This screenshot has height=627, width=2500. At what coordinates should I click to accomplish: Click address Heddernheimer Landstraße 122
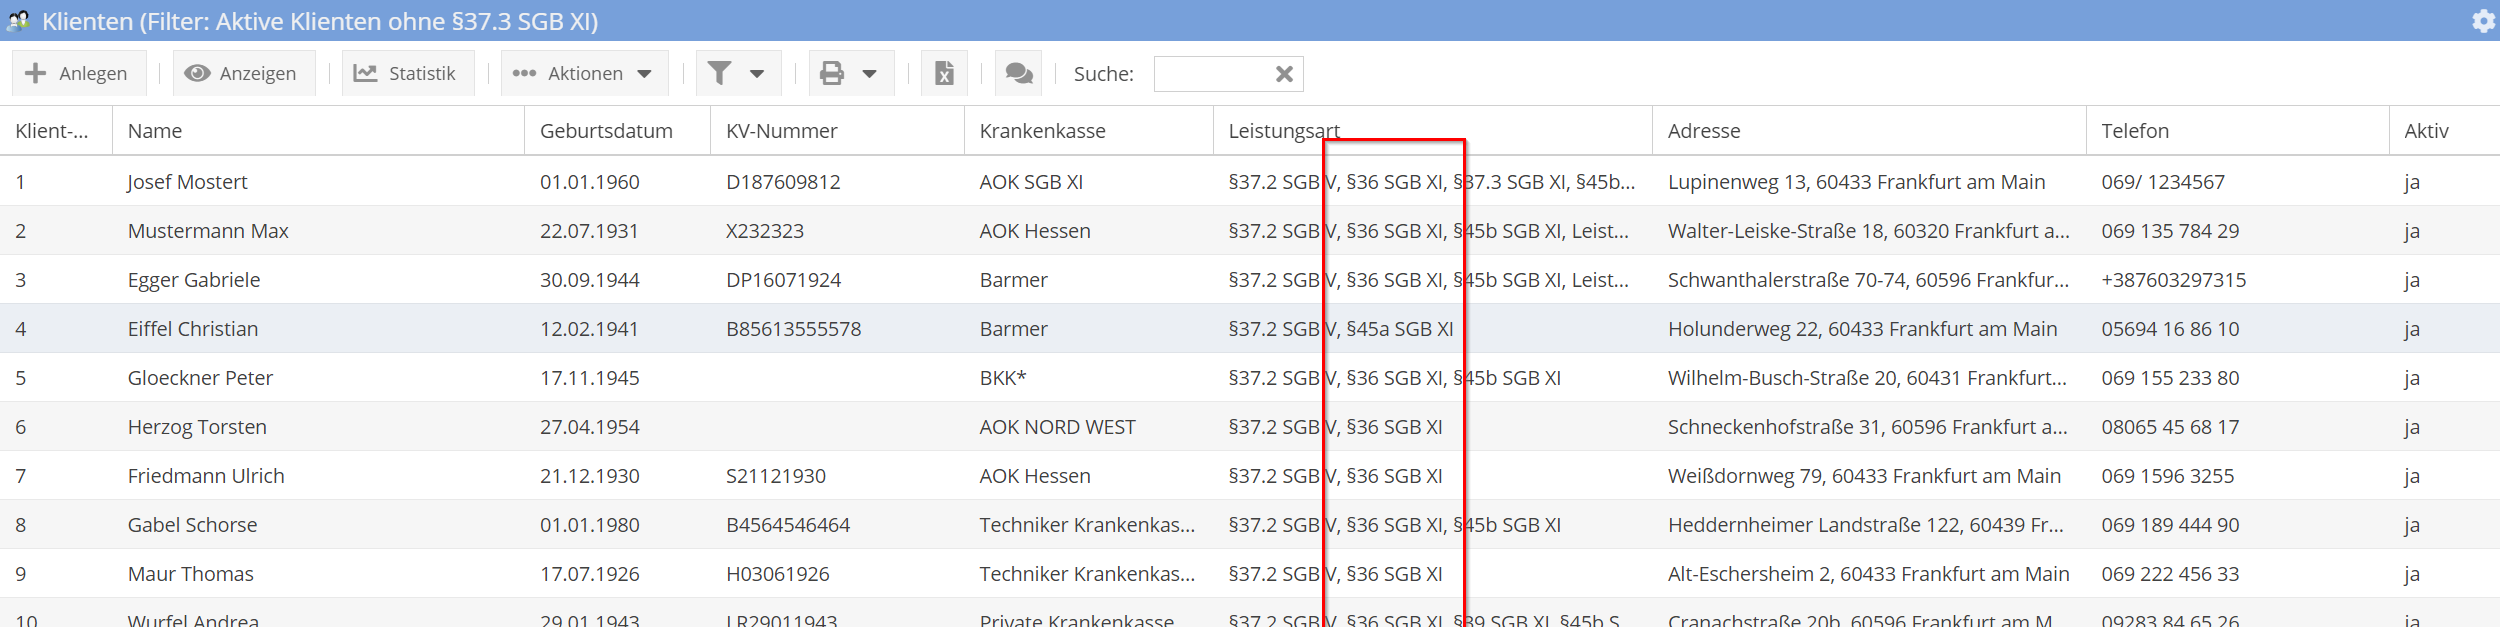coord(1865,525)
